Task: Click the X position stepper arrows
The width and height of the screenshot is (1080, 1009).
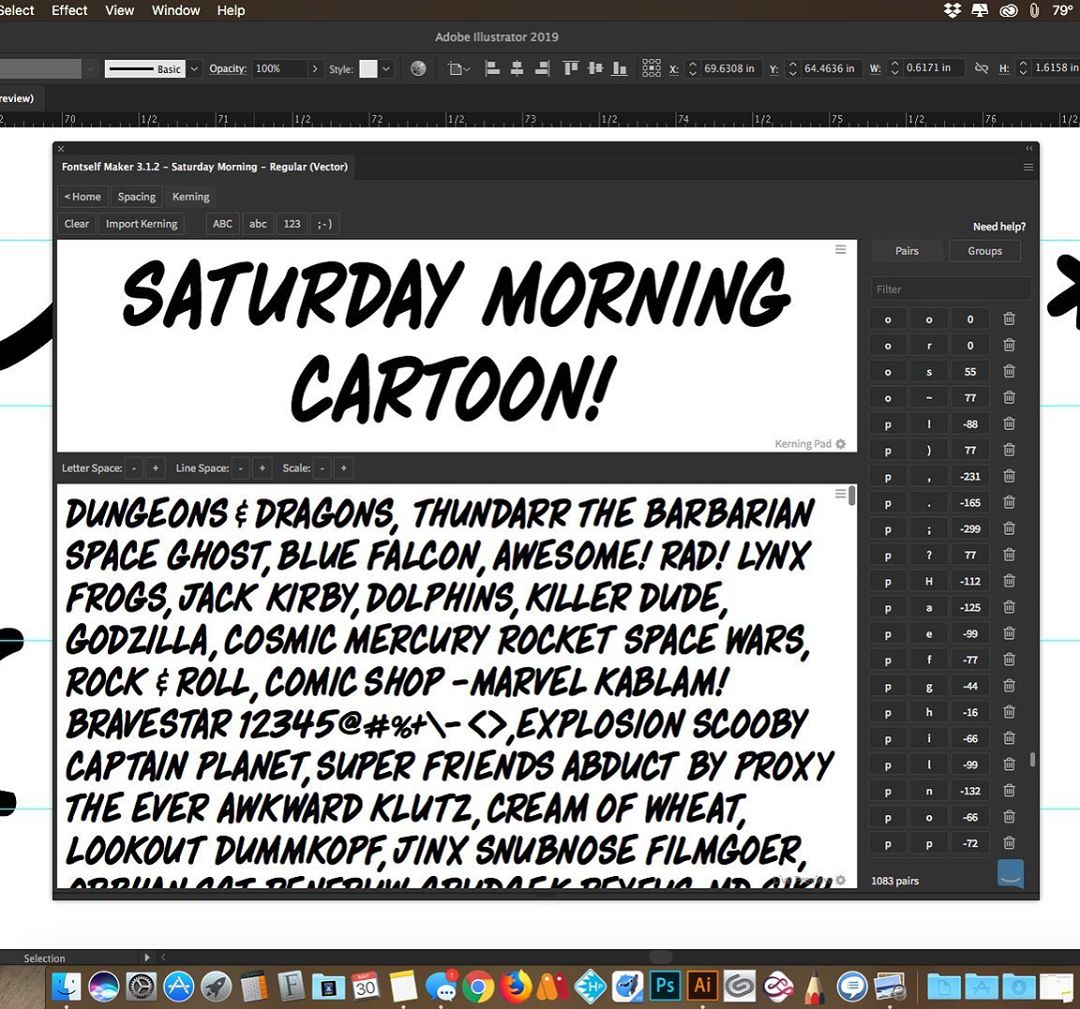Action: [x=692, y=68]
